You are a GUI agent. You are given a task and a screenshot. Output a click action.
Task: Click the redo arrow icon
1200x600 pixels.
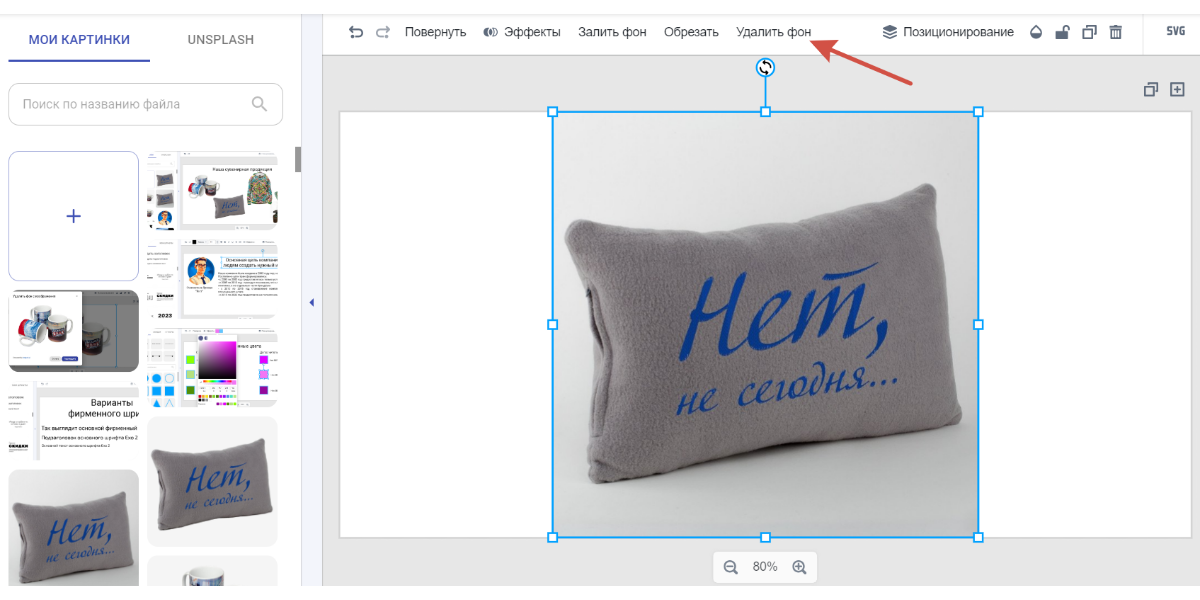click(383, 32)
